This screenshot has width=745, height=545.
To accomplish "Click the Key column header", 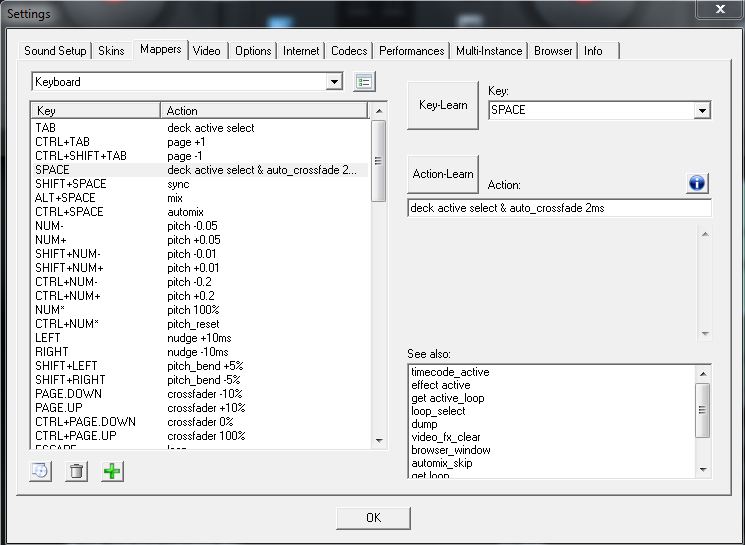I will click(x=96, y=111).
